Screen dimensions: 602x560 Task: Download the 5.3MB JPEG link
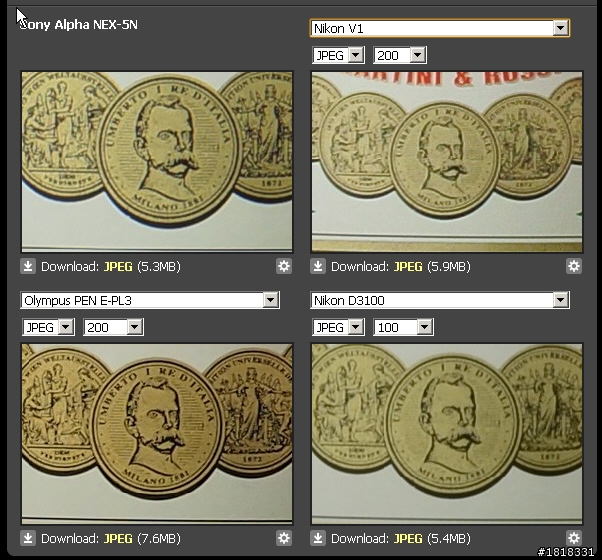coord(118,266)
